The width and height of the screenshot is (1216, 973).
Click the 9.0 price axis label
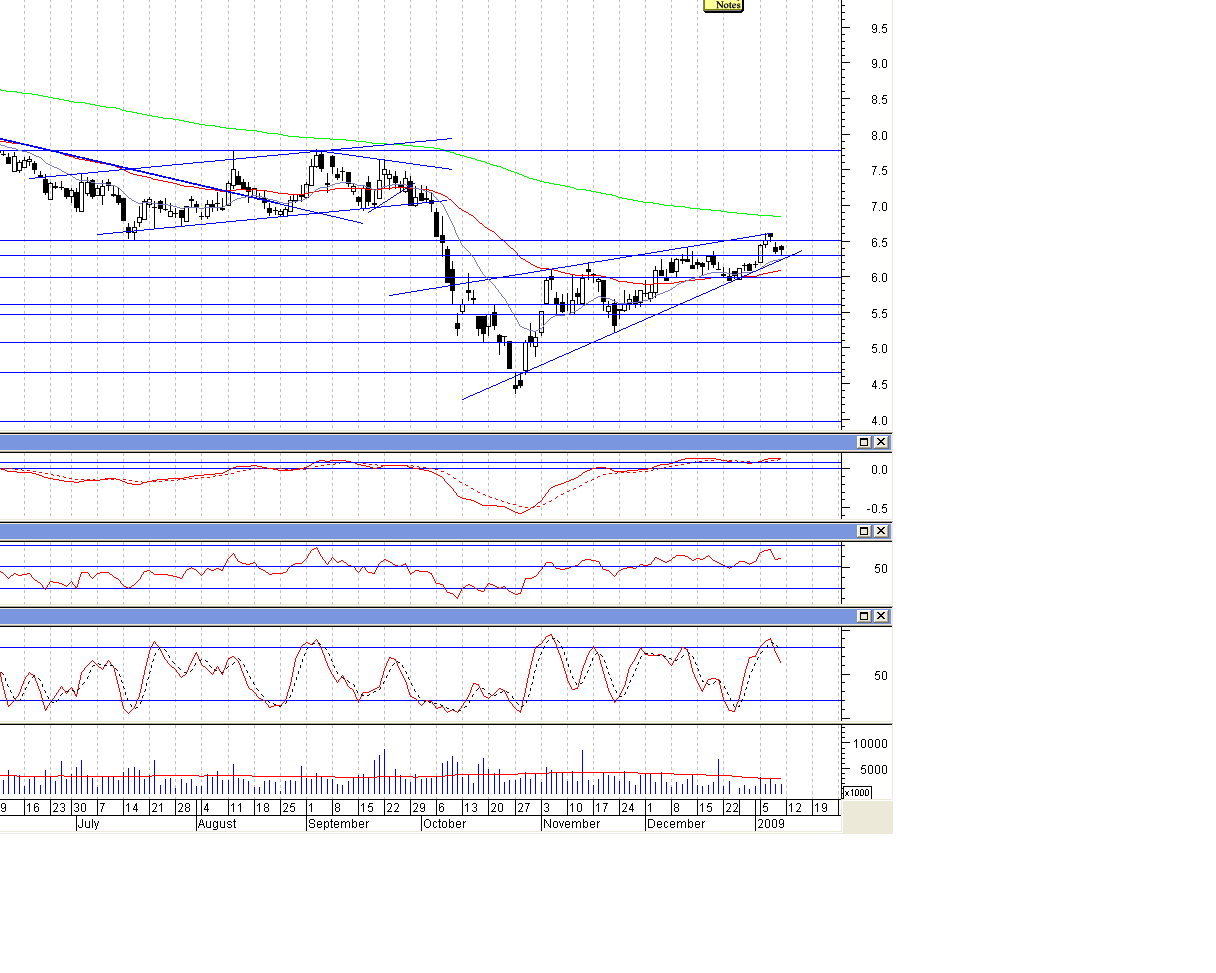(879, 63)
